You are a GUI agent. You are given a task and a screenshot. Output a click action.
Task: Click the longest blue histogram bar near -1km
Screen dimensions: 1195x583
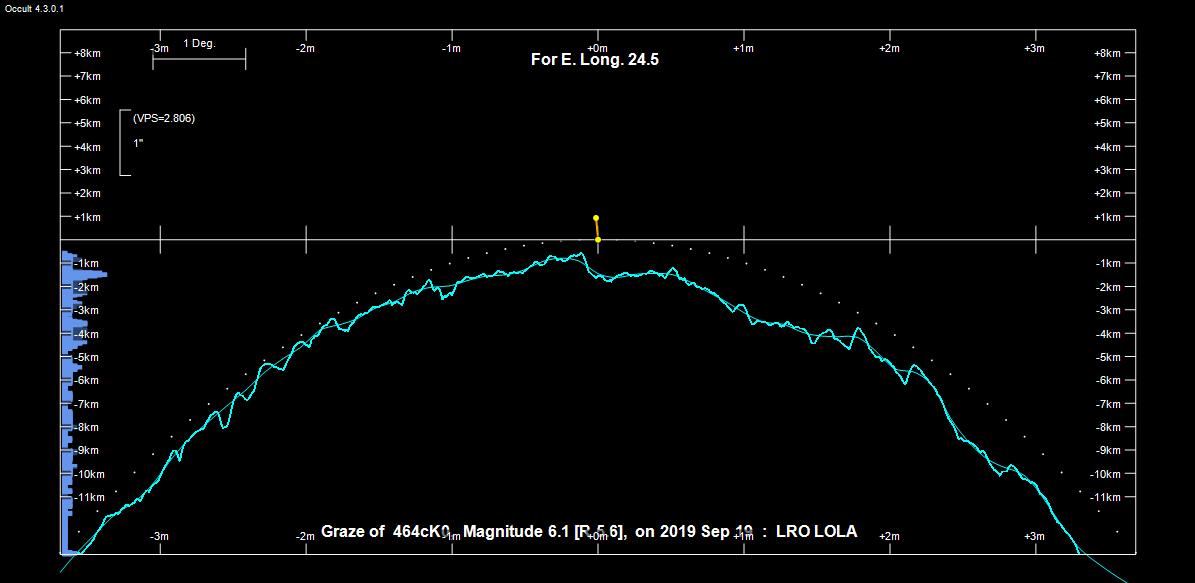tap(85, 274)
